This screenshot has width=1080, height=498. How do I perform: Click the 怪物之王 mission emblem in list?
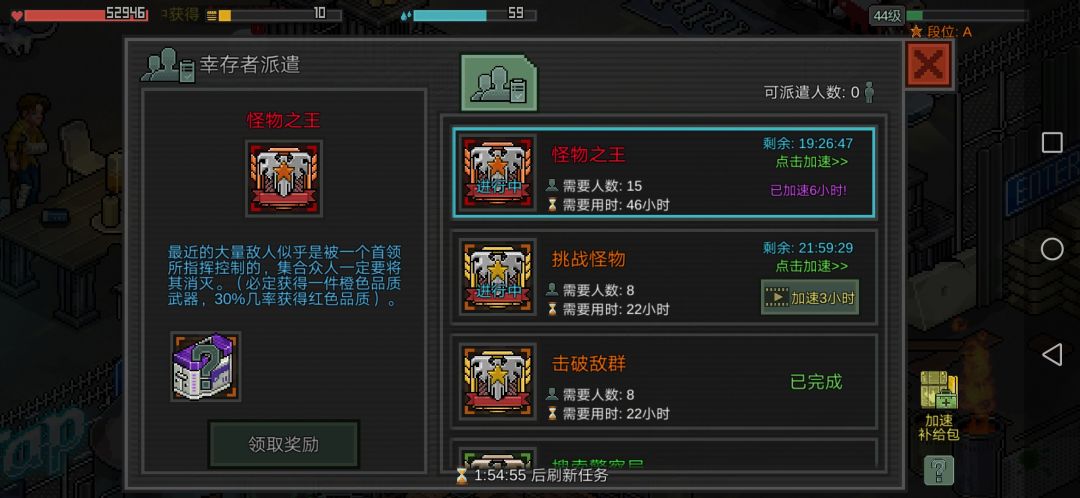(497, 172)
